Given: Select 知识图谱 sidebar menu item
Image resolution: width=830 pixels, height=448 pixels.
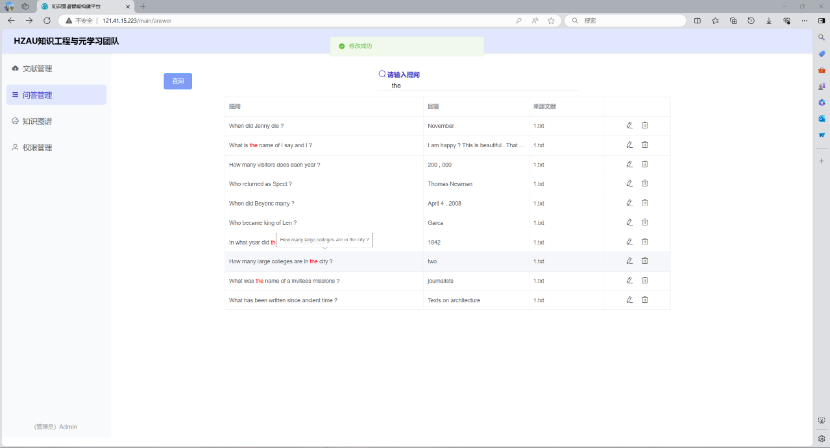Looking at the screenshot, I should [36, 121].
